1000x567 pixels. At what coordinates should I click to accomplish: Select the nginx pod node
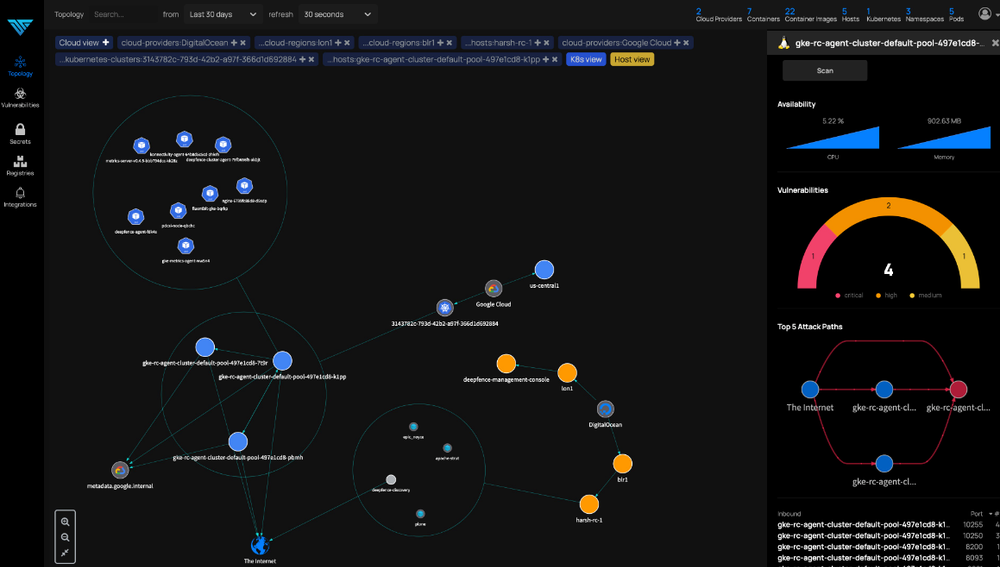[244, 186]
